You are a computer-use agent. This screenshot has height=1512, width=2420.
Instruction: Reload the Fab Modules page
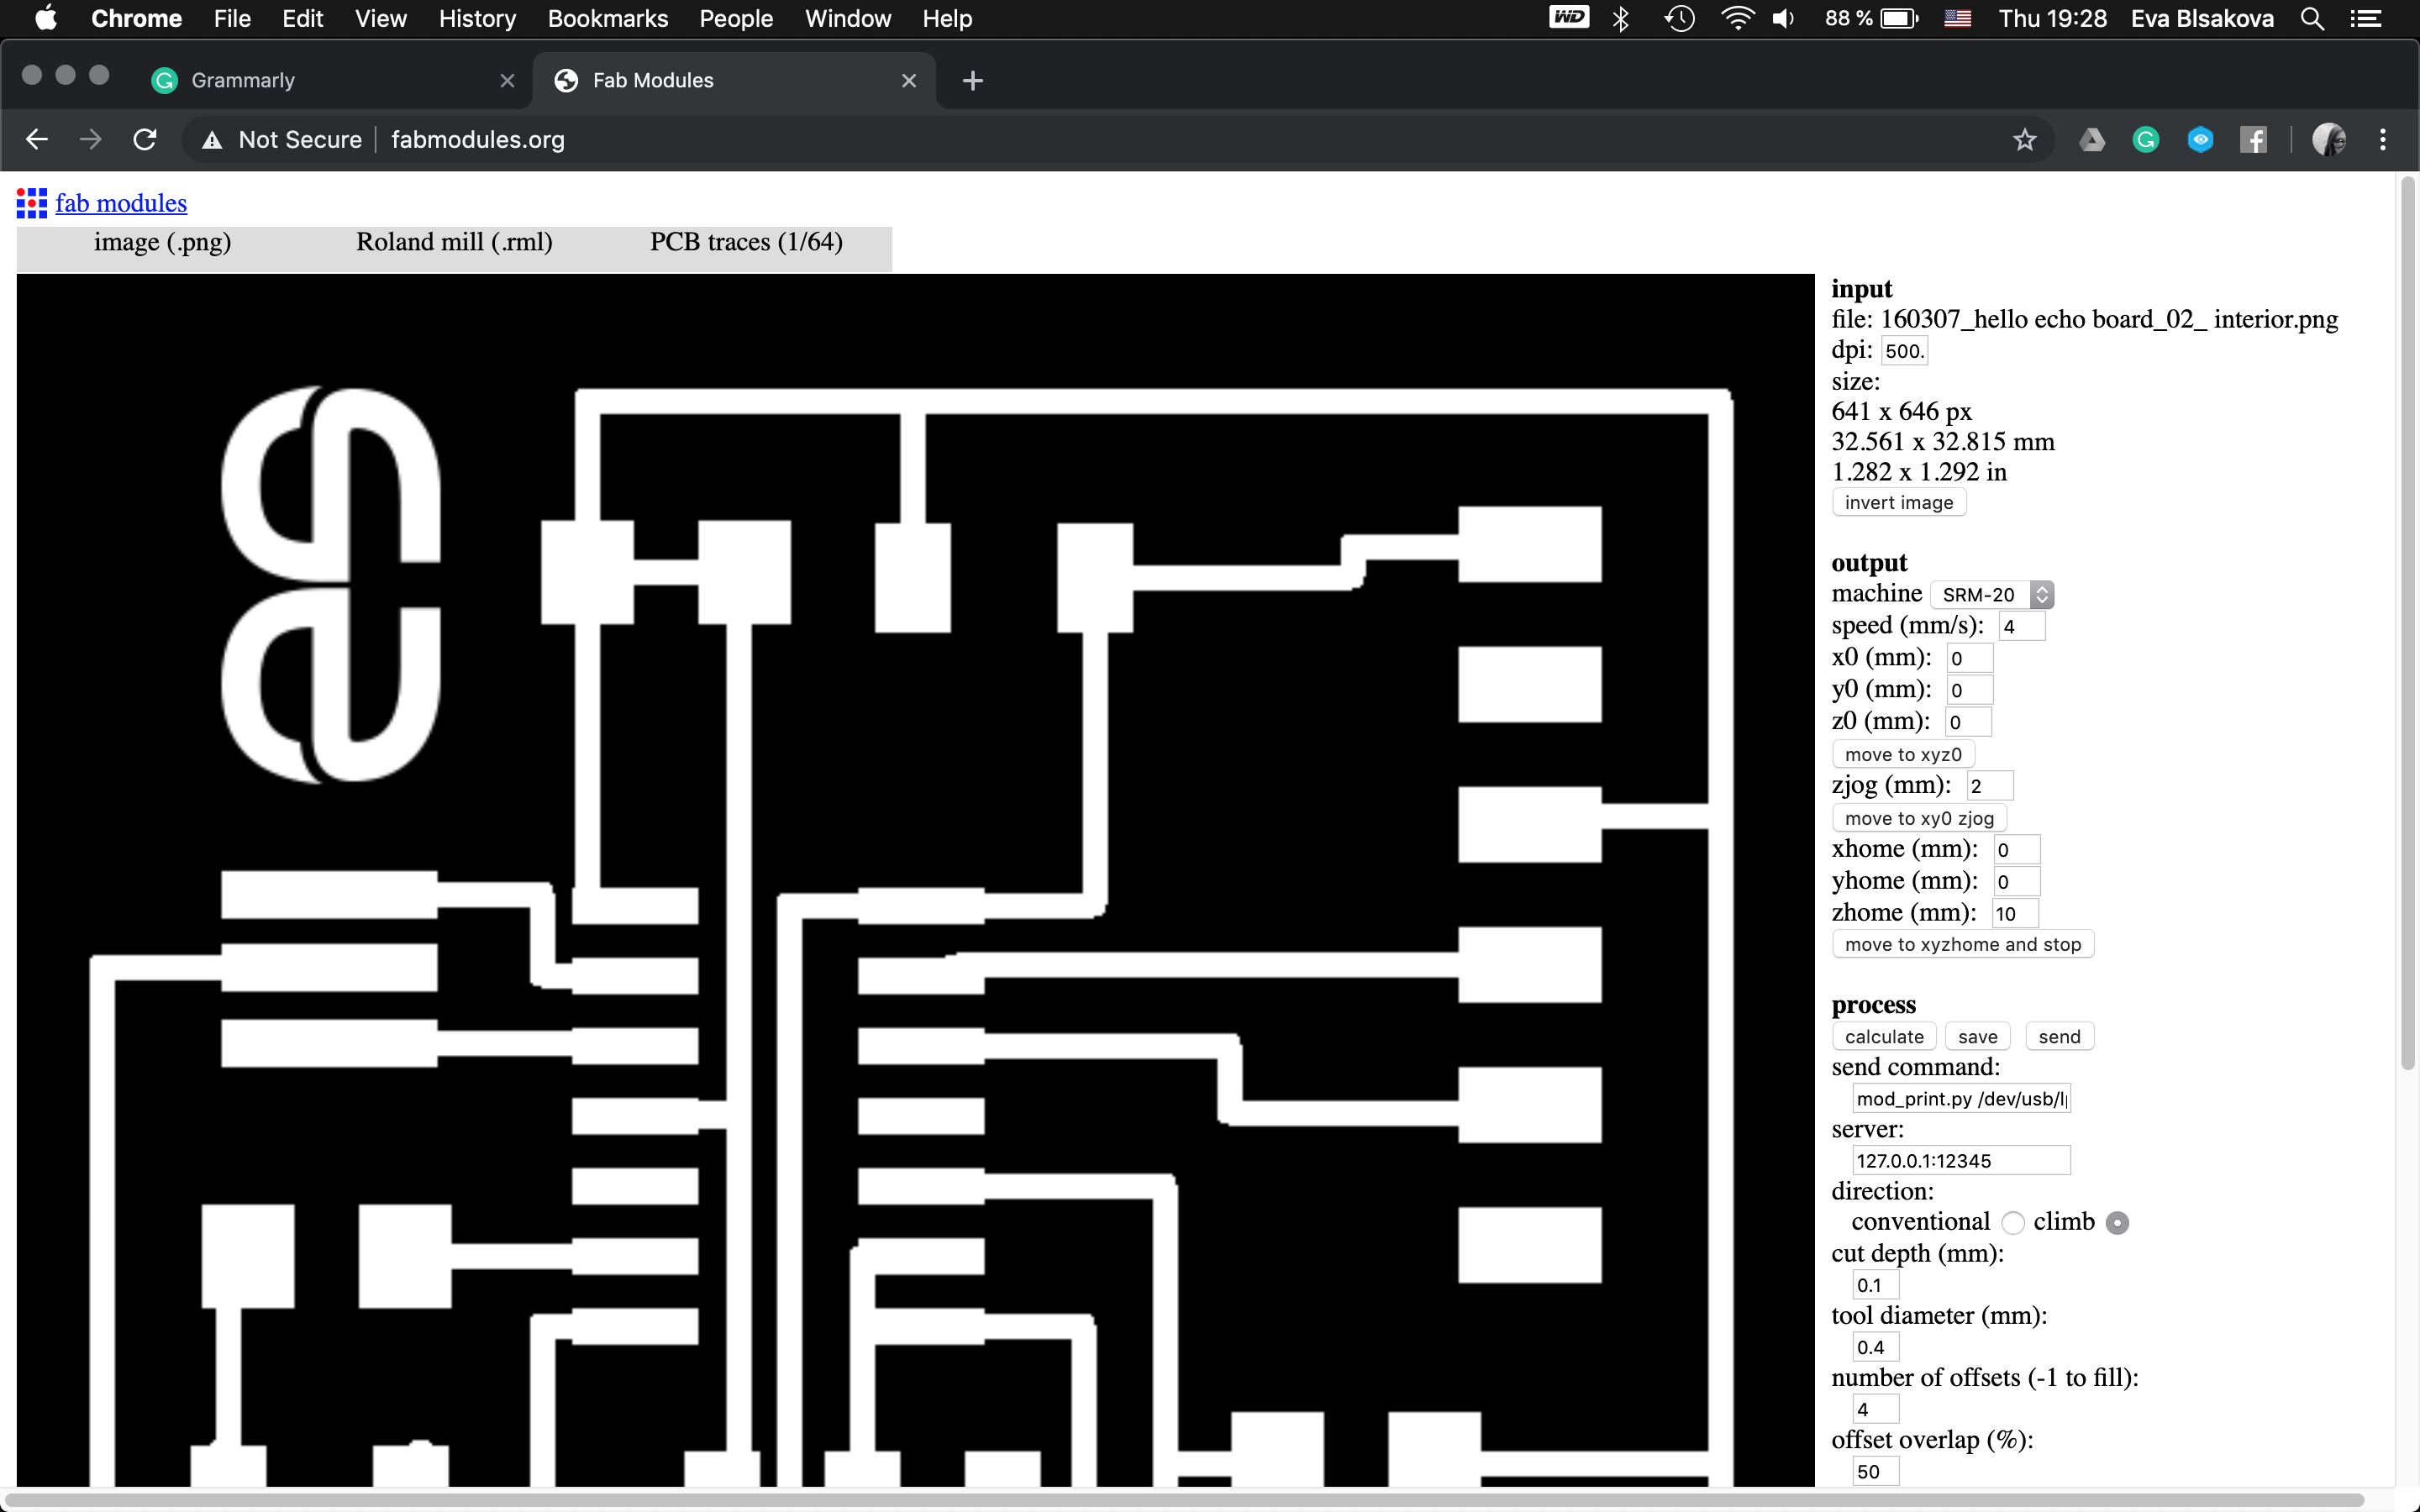(x=145, y=140)
